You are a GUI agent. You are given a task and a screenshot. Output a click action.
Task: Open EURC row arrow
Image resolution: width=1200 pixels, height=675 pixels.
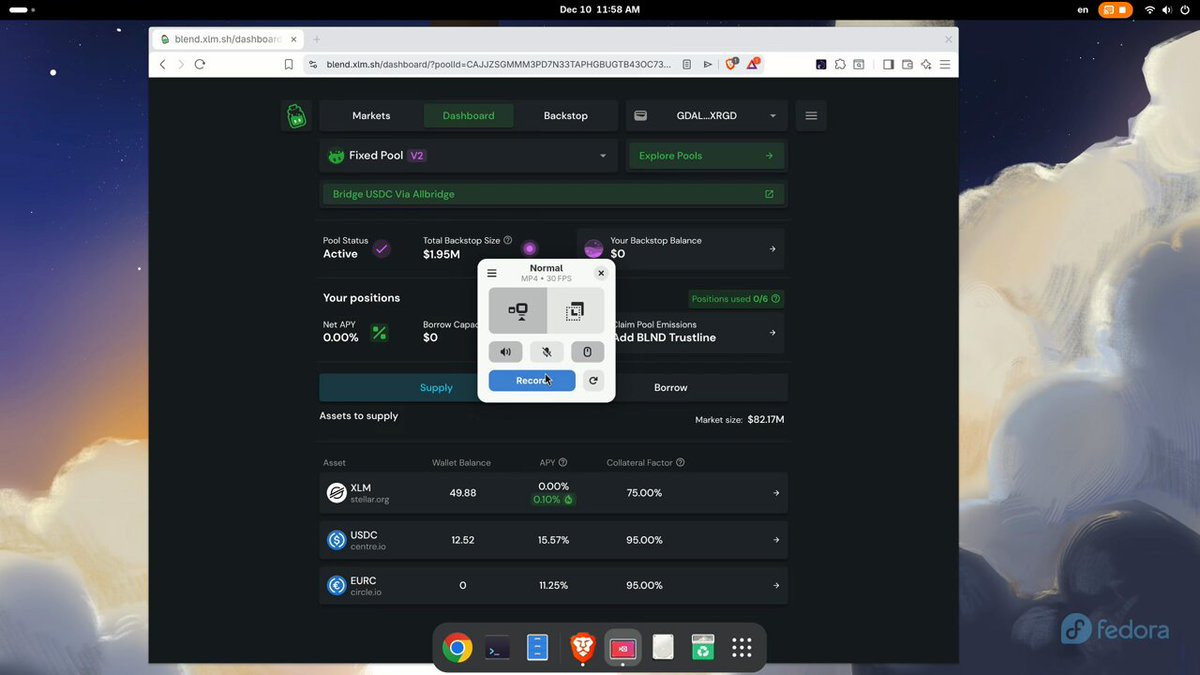tap(776, 586)
